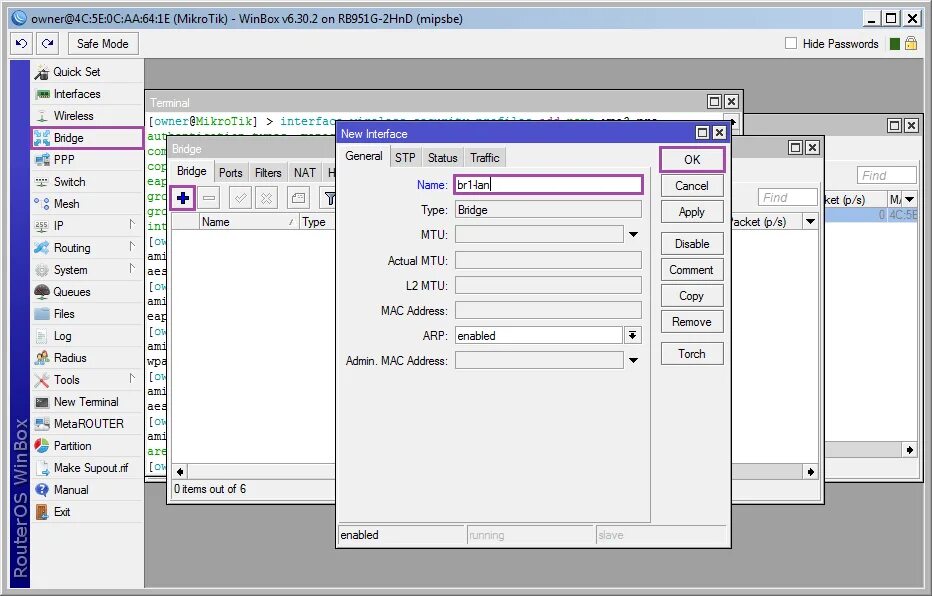Click the Apply button

click(692, 212)
